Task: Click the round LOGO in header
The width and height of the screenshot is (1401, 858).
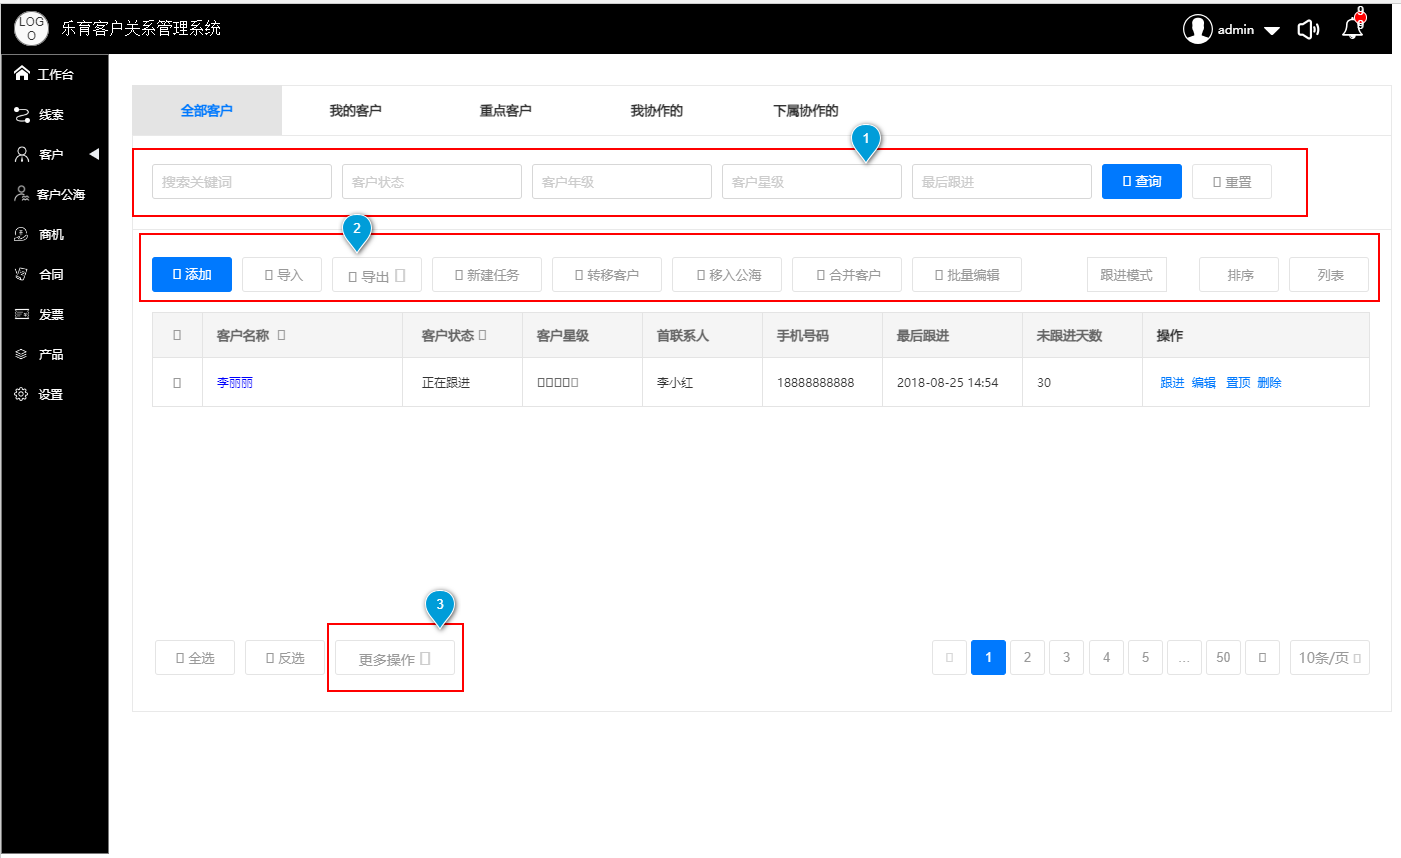Action: click(31, 28)
